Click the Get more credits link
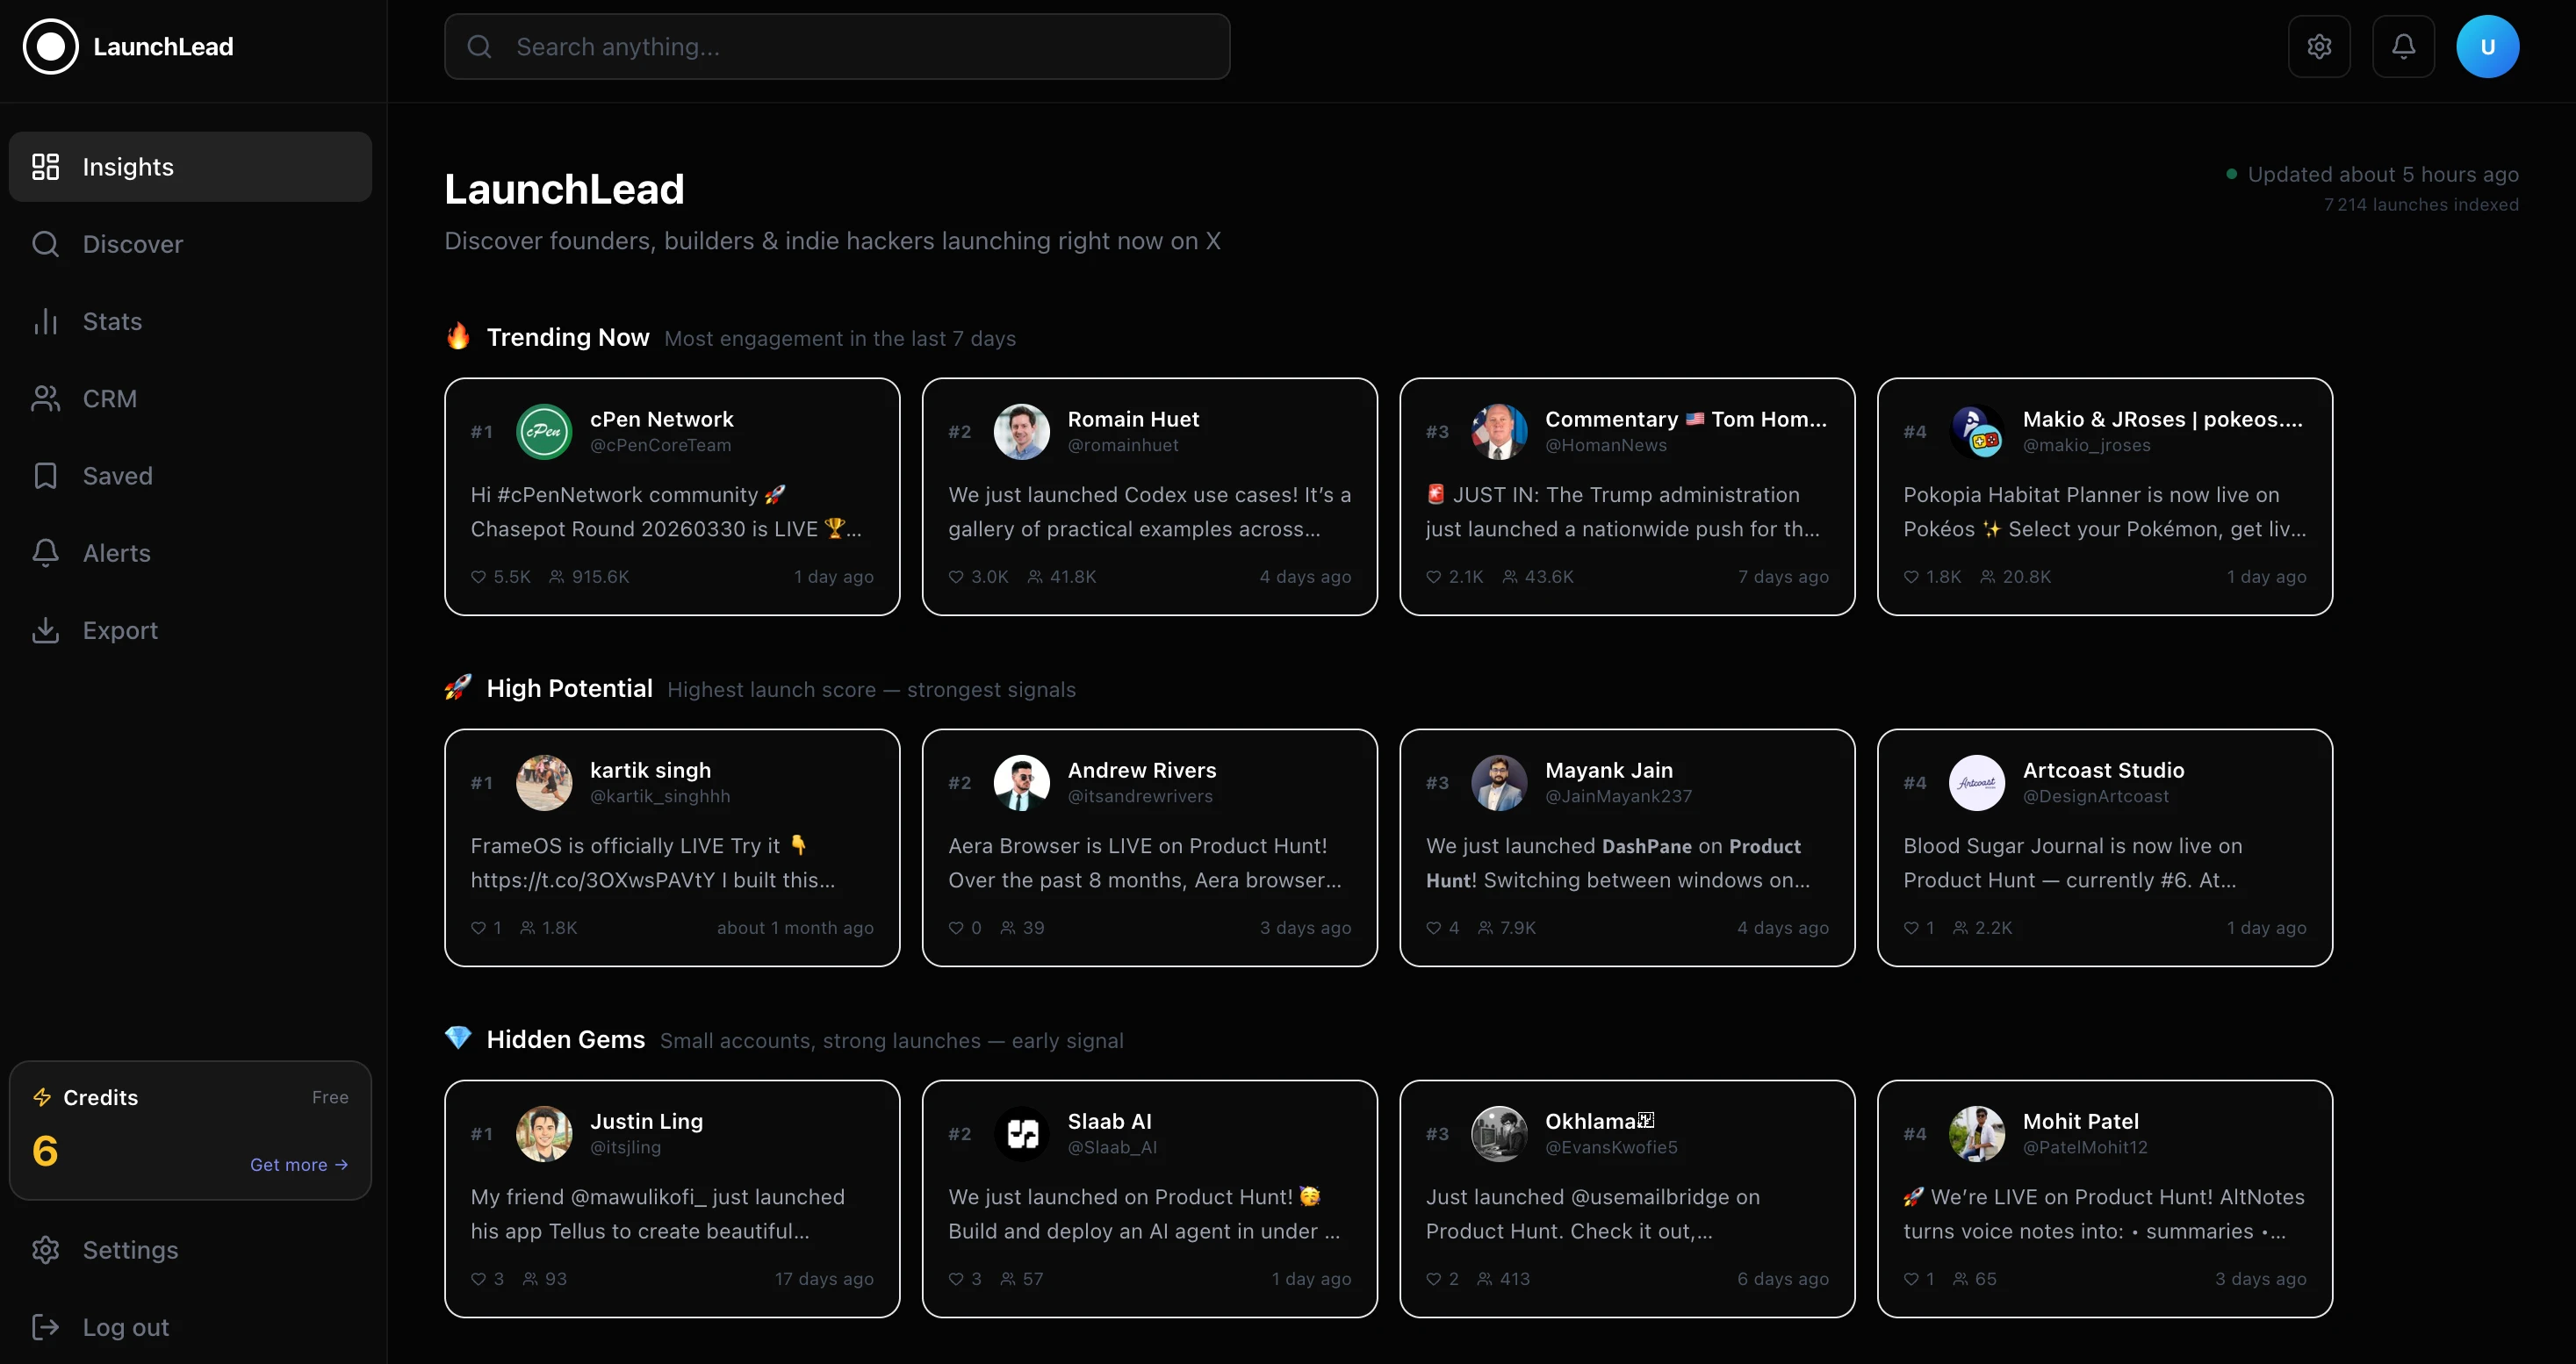Viewport: 2576px width, 1364px height. click(298, 1165)
